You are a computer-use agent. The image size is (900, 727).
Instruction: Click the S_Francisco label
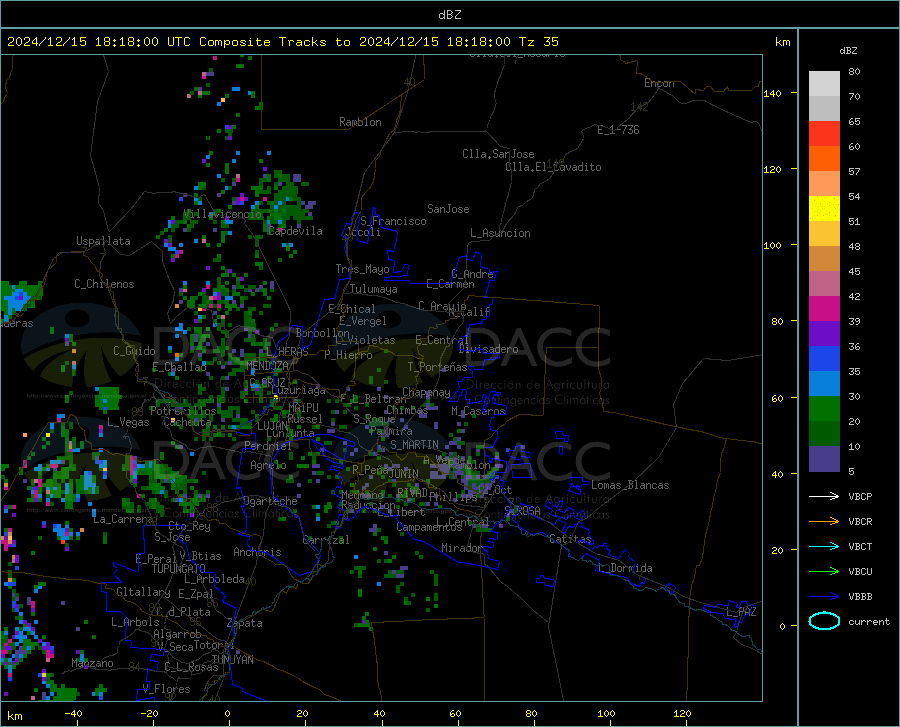click(x=393, y=221)
